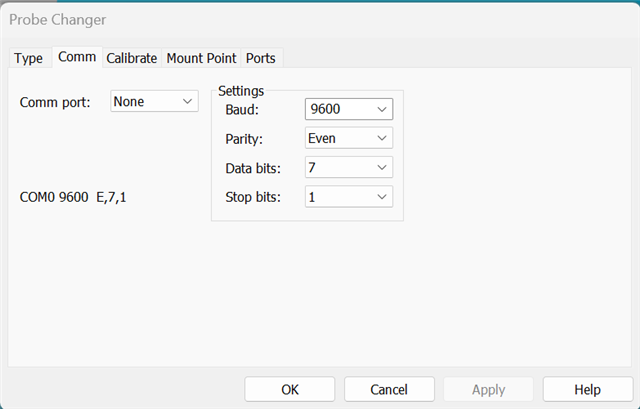
Task: Open Help for Probe Changer
Action: [588, 389]
